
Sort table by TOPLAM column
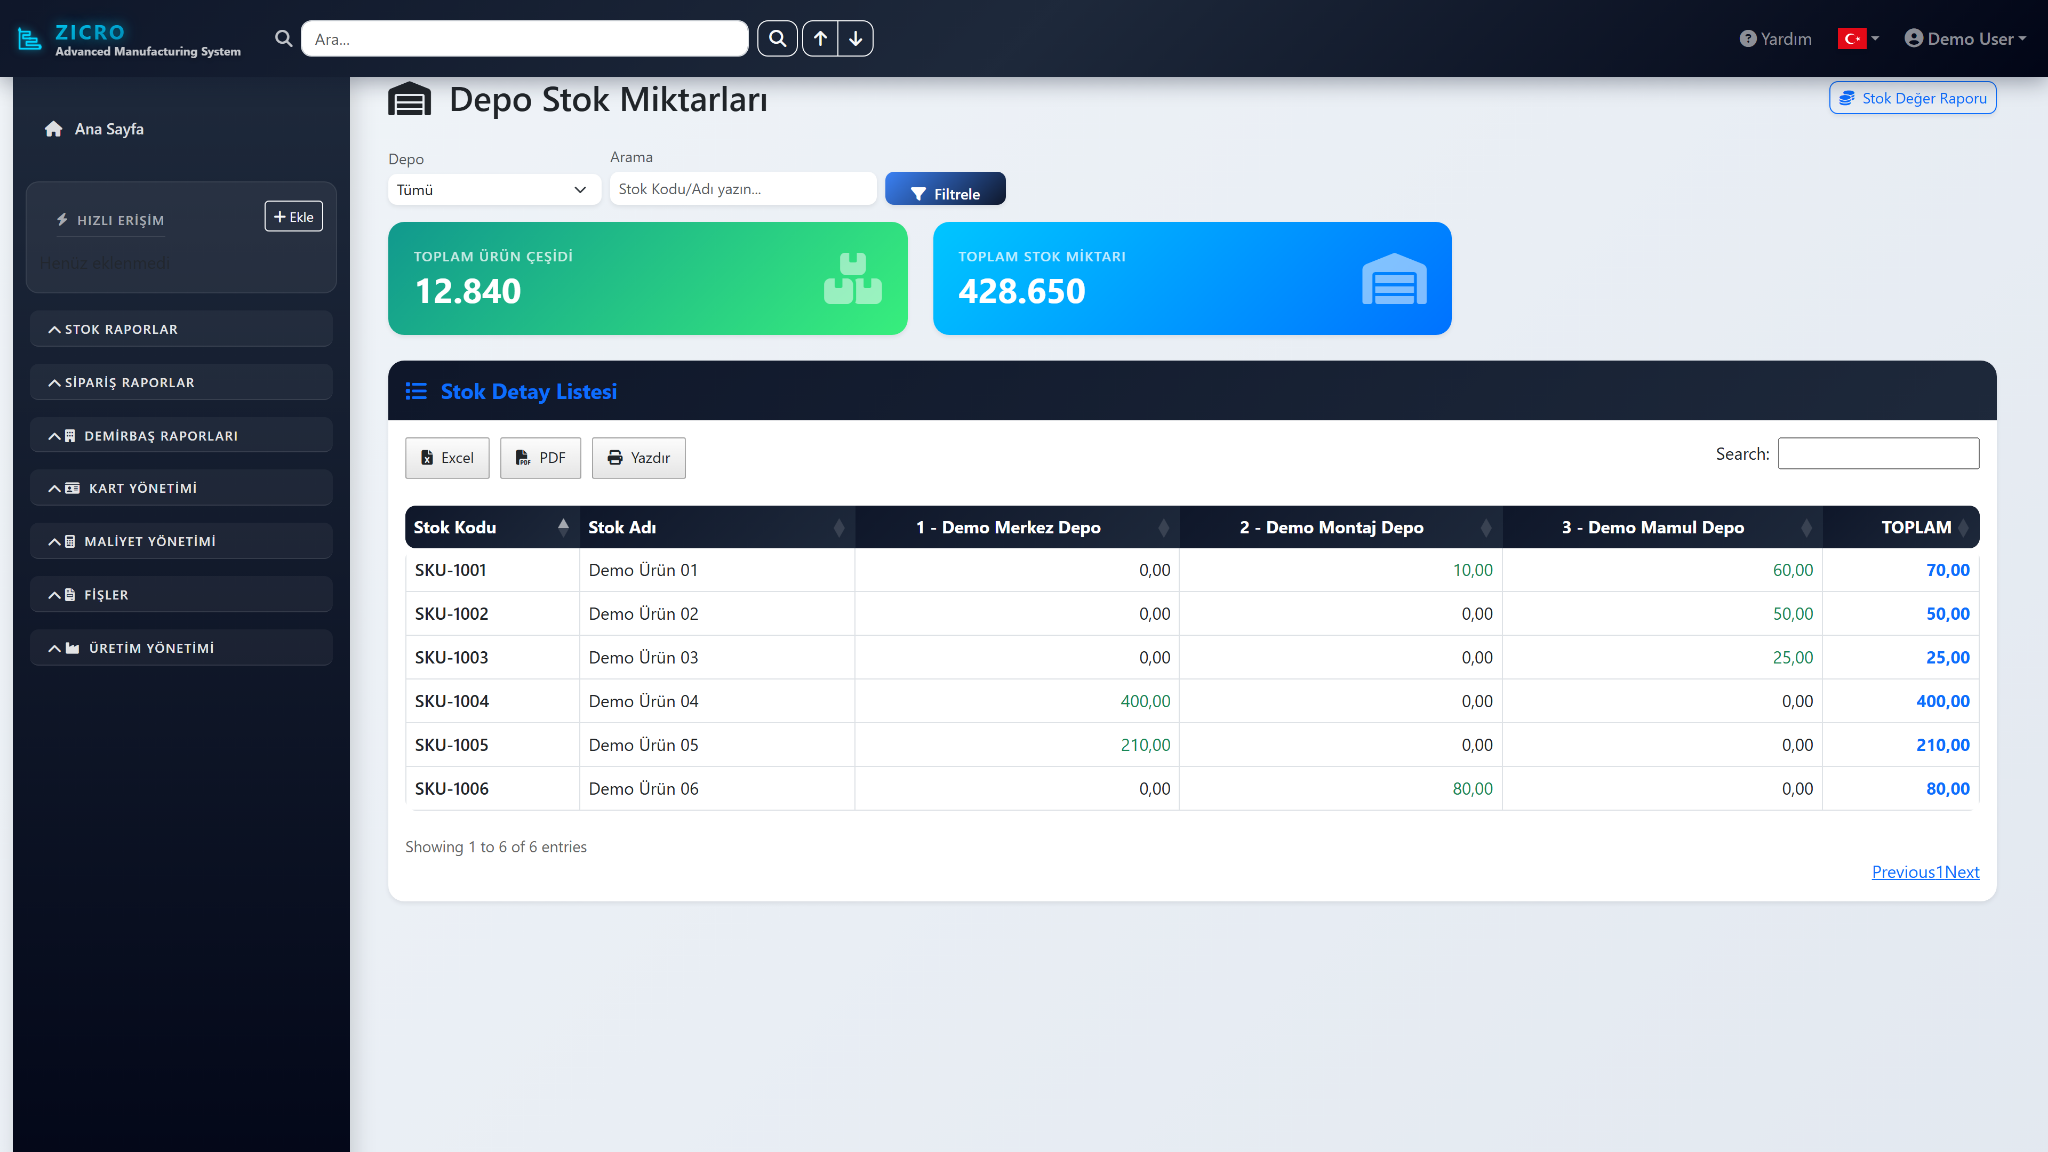click(x=1901, y=527)
